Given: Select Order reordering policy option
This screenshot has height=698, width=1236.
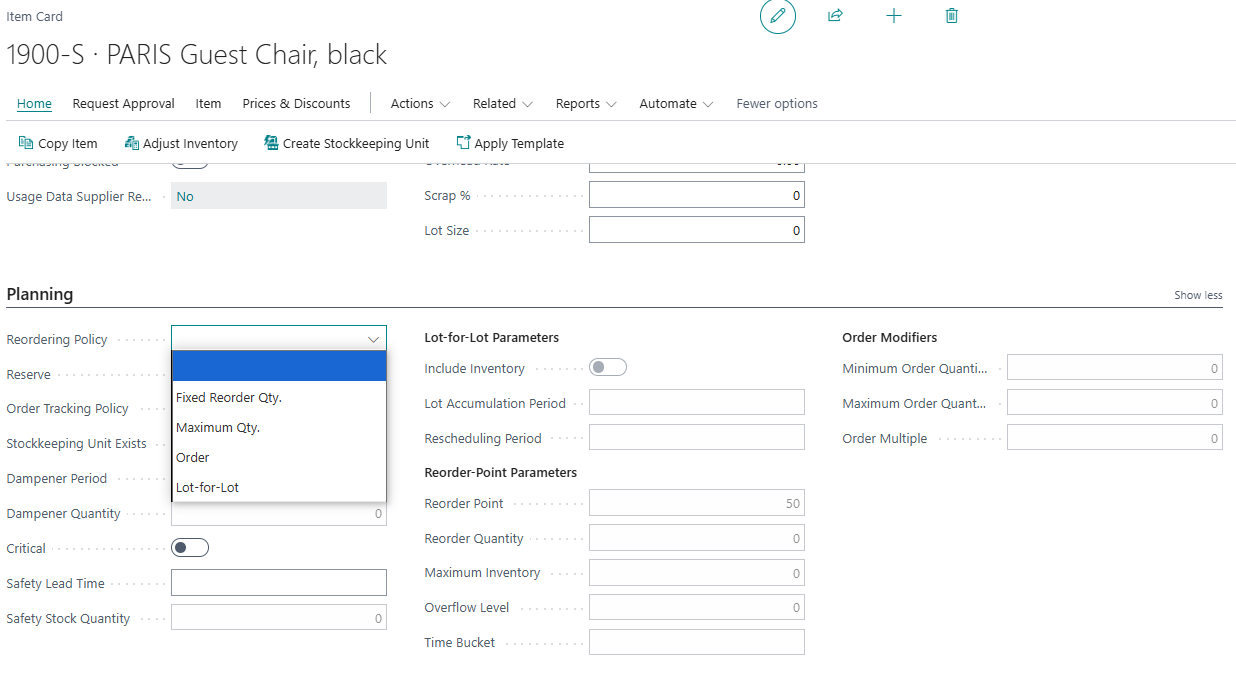Looking at the screenshot, I should pos(279,457).
